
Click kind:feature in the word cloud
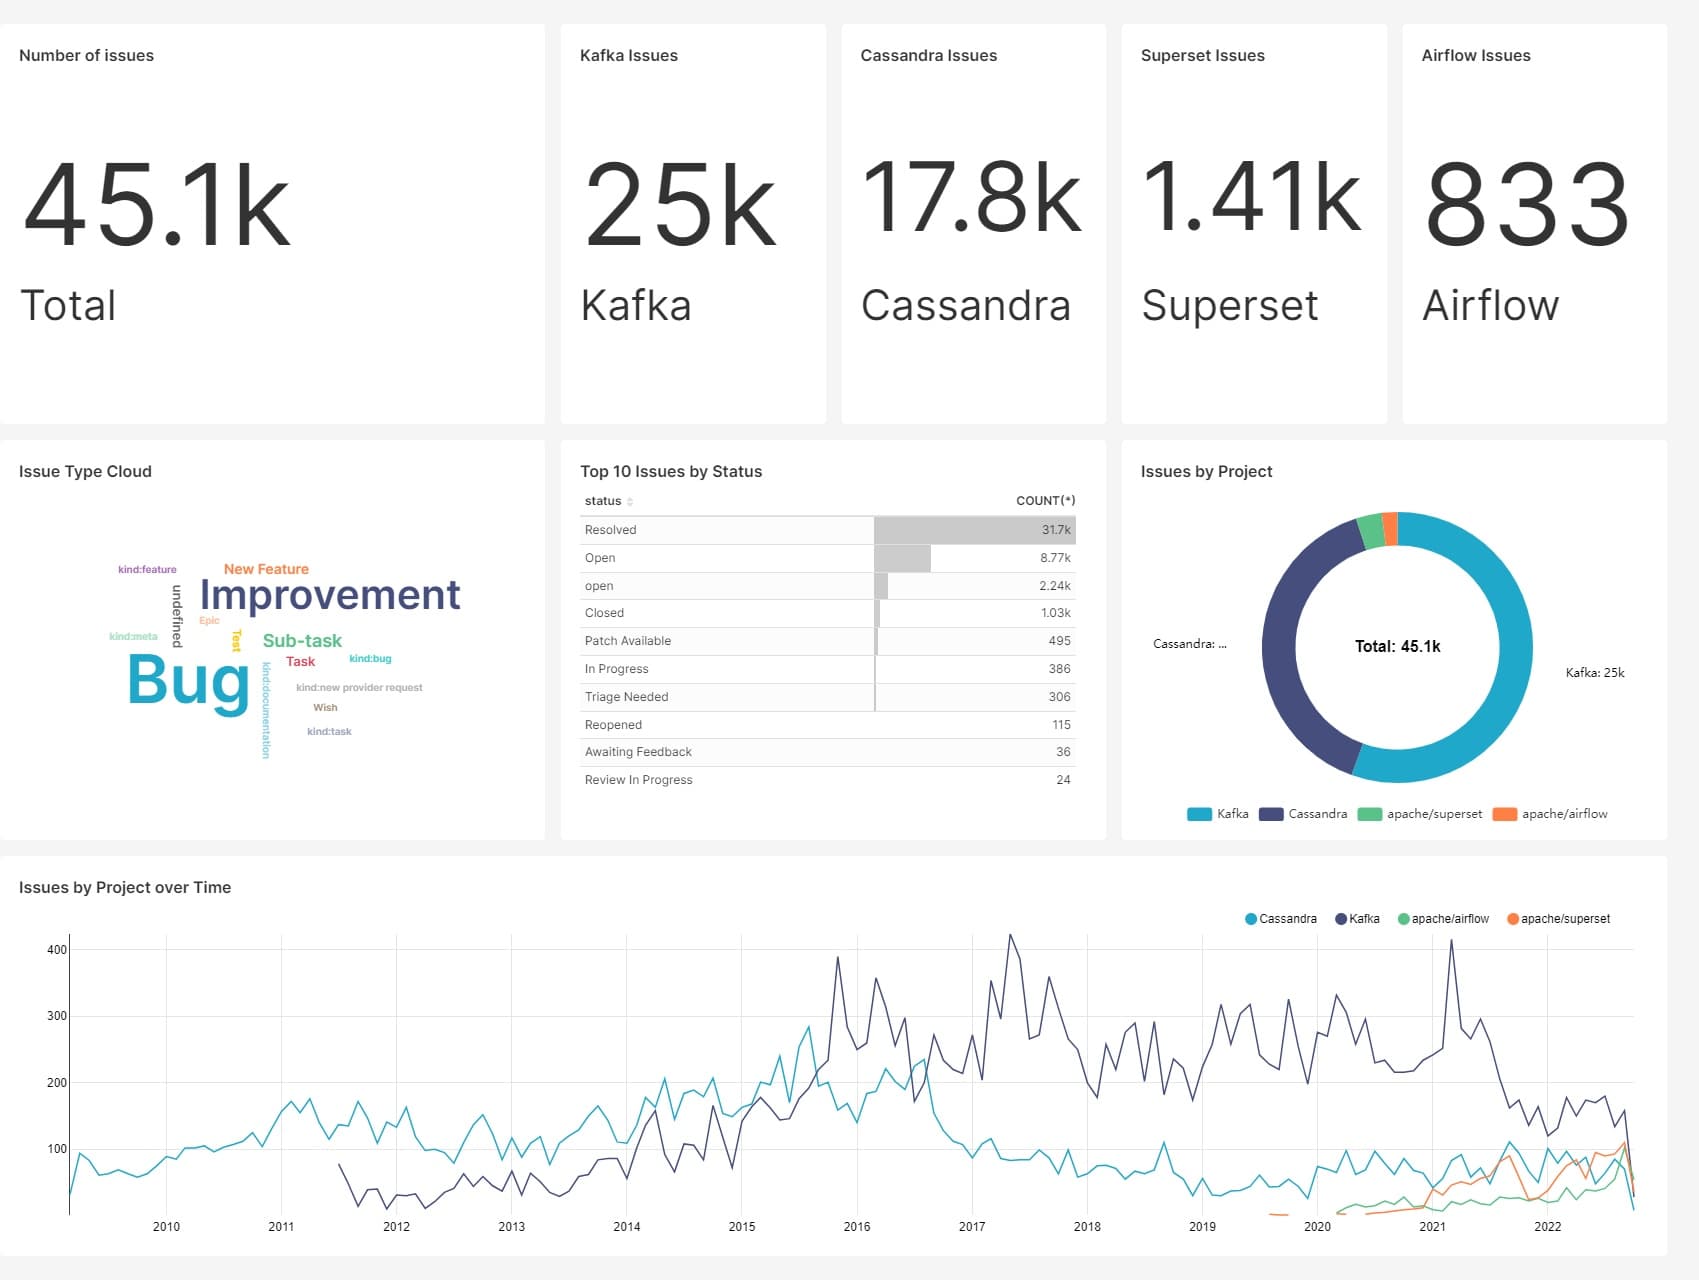147,570
